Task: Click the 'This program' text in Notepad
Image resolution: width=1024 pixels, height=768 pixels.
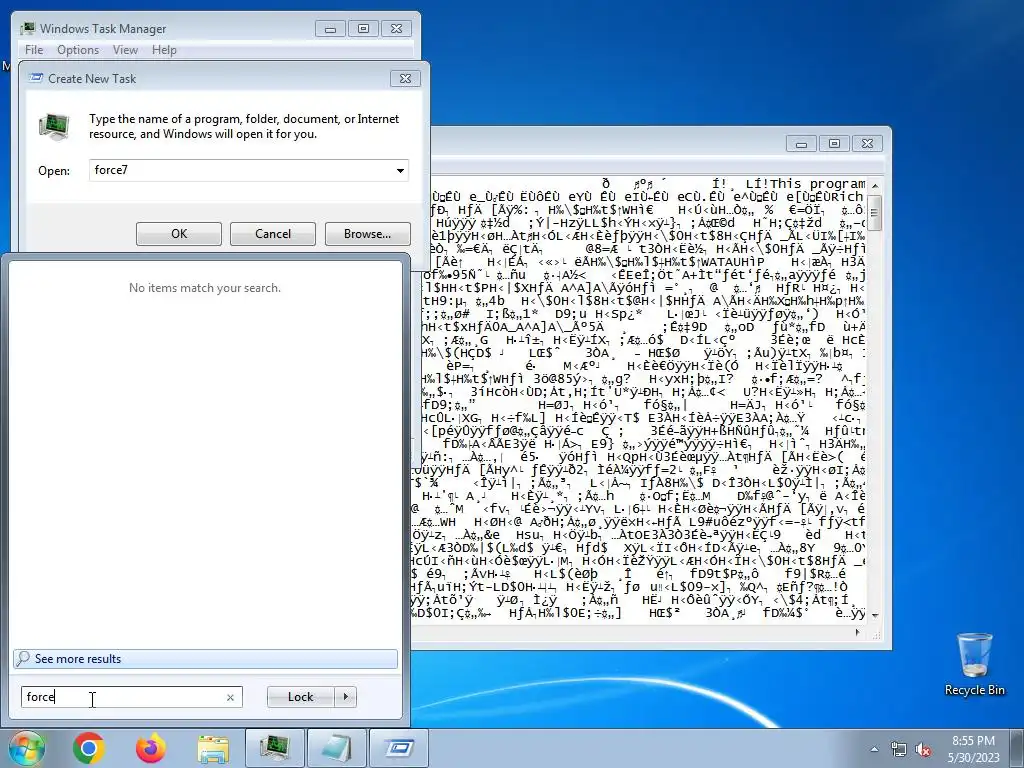Action: [x=818, y=184]
